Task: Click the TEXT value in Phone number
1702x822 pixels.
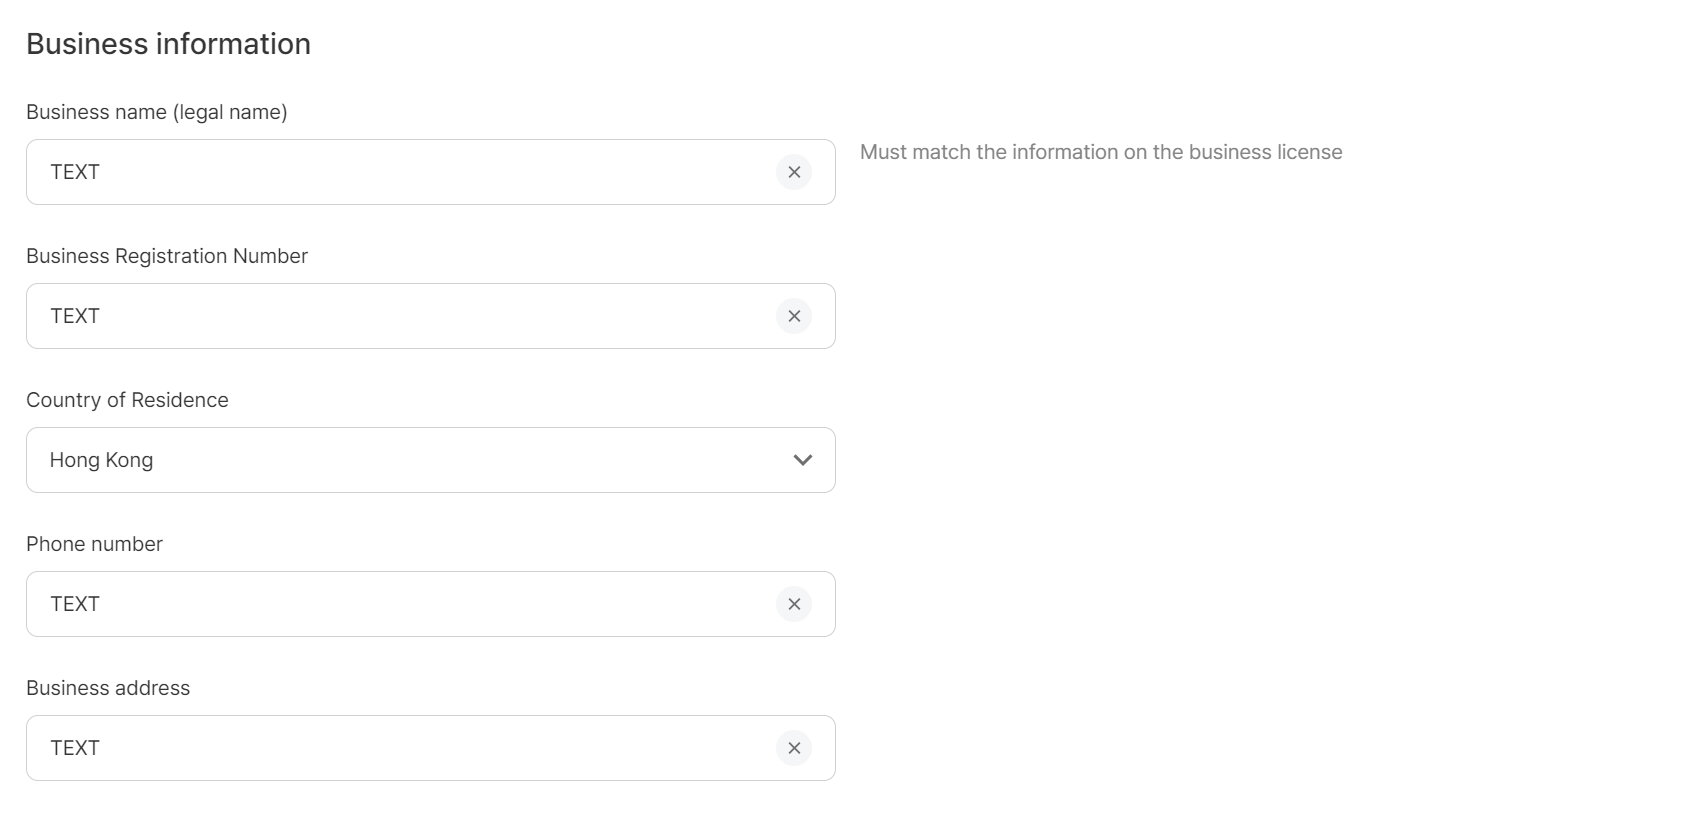Action: (75, 604)
